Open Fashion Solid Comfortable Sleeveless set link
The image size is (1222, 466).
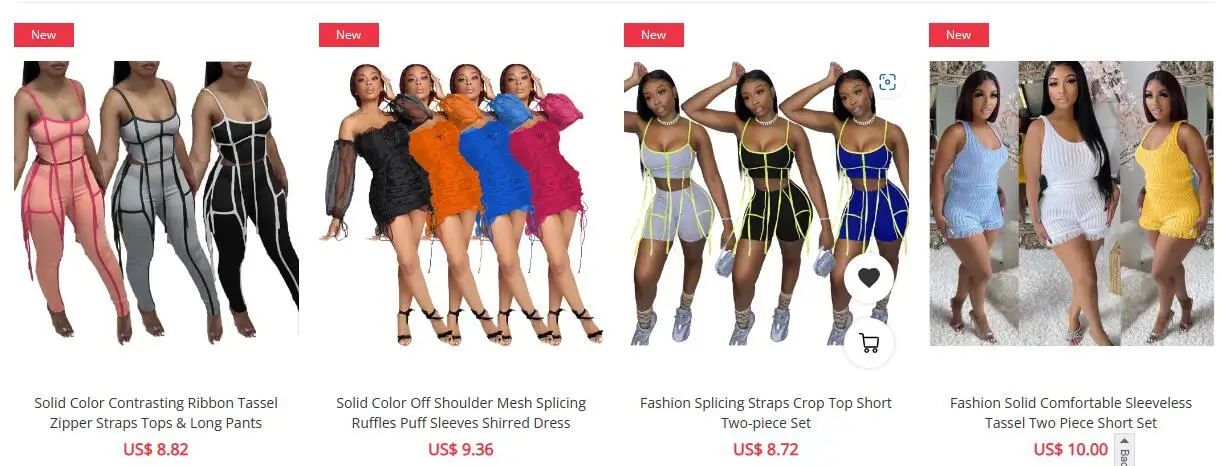(x=1071, y=413)
